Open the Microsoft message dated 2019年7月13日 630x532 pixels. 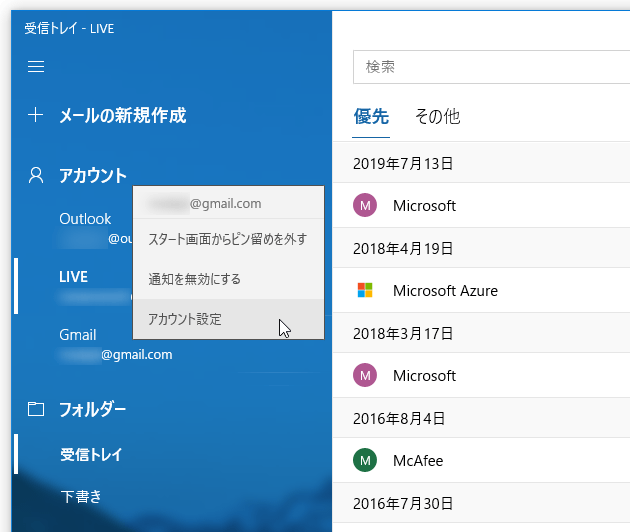coord(481,205)
